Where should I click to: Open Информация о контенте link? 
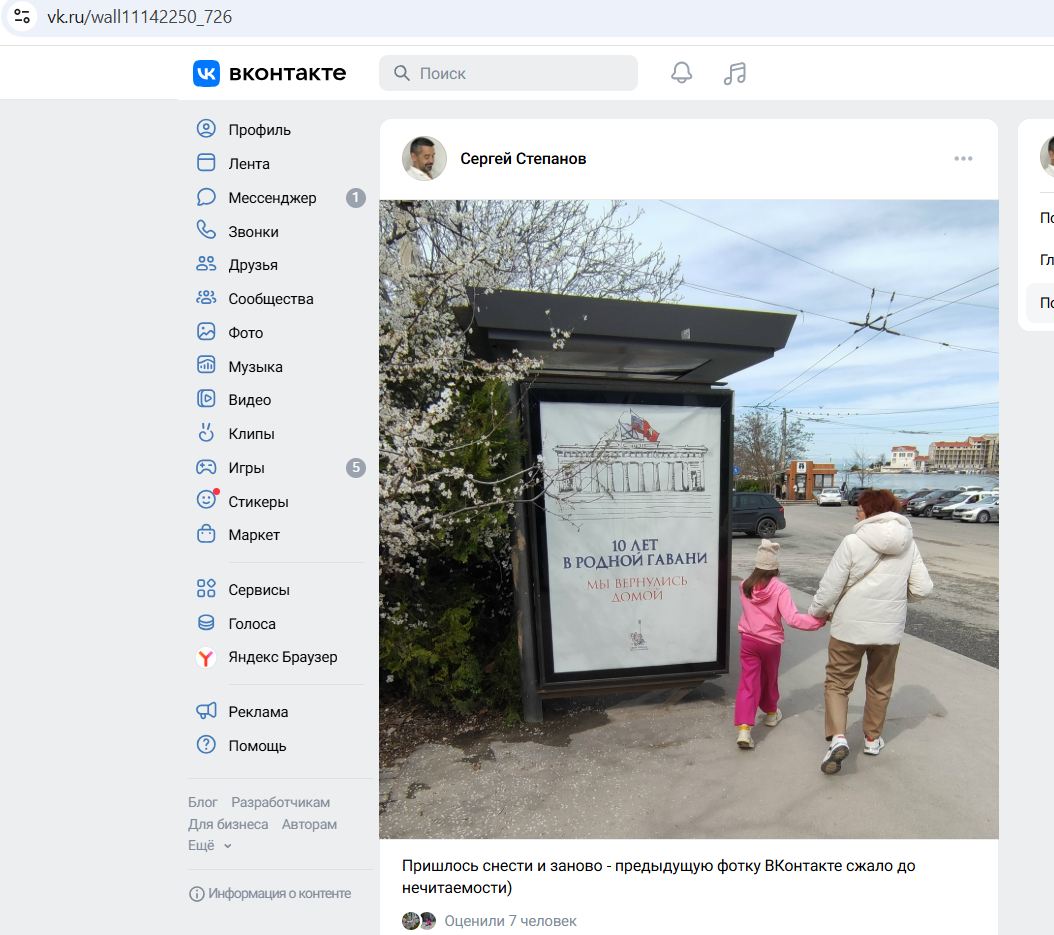coord(280,894)
